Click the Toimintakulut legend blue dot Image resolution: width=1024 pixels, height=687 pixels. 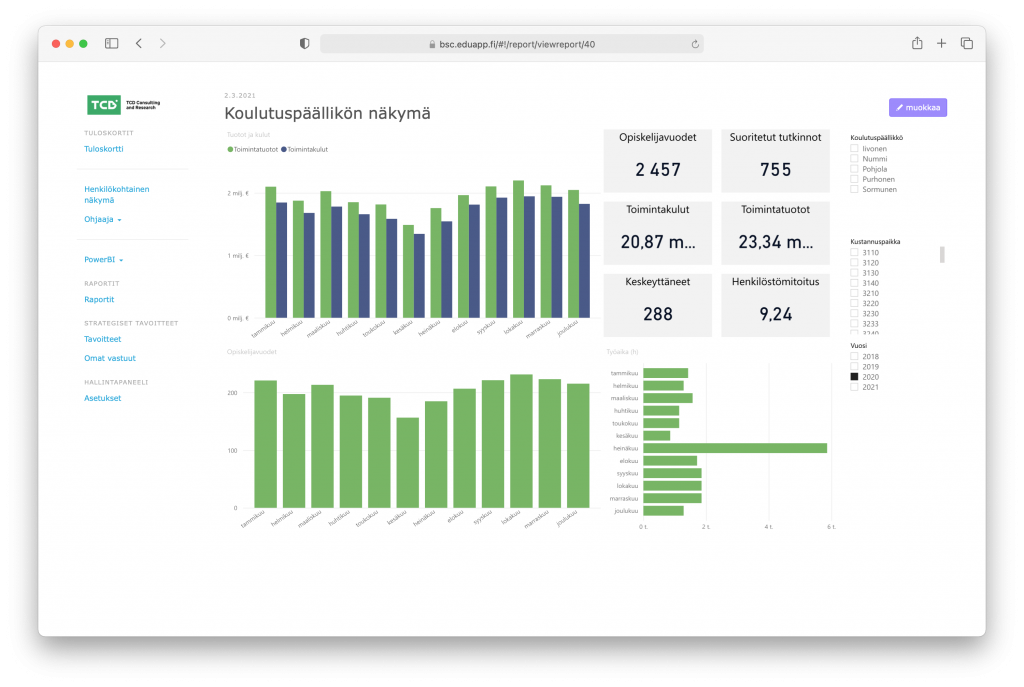pyautogui.click(x=283, y=150)
